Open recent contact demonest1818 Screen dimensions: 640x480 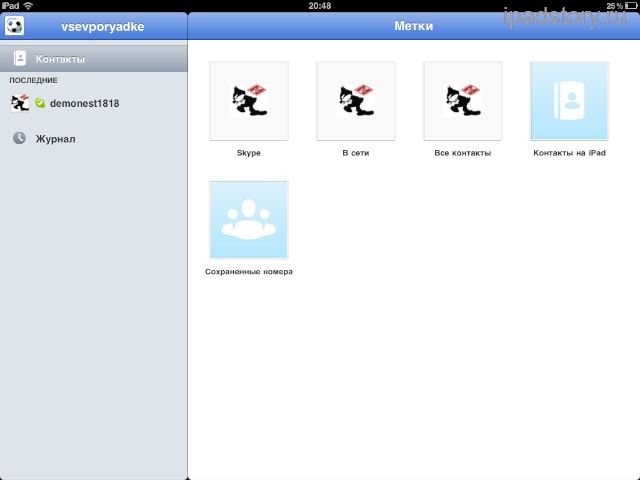[x=94, y=103]
